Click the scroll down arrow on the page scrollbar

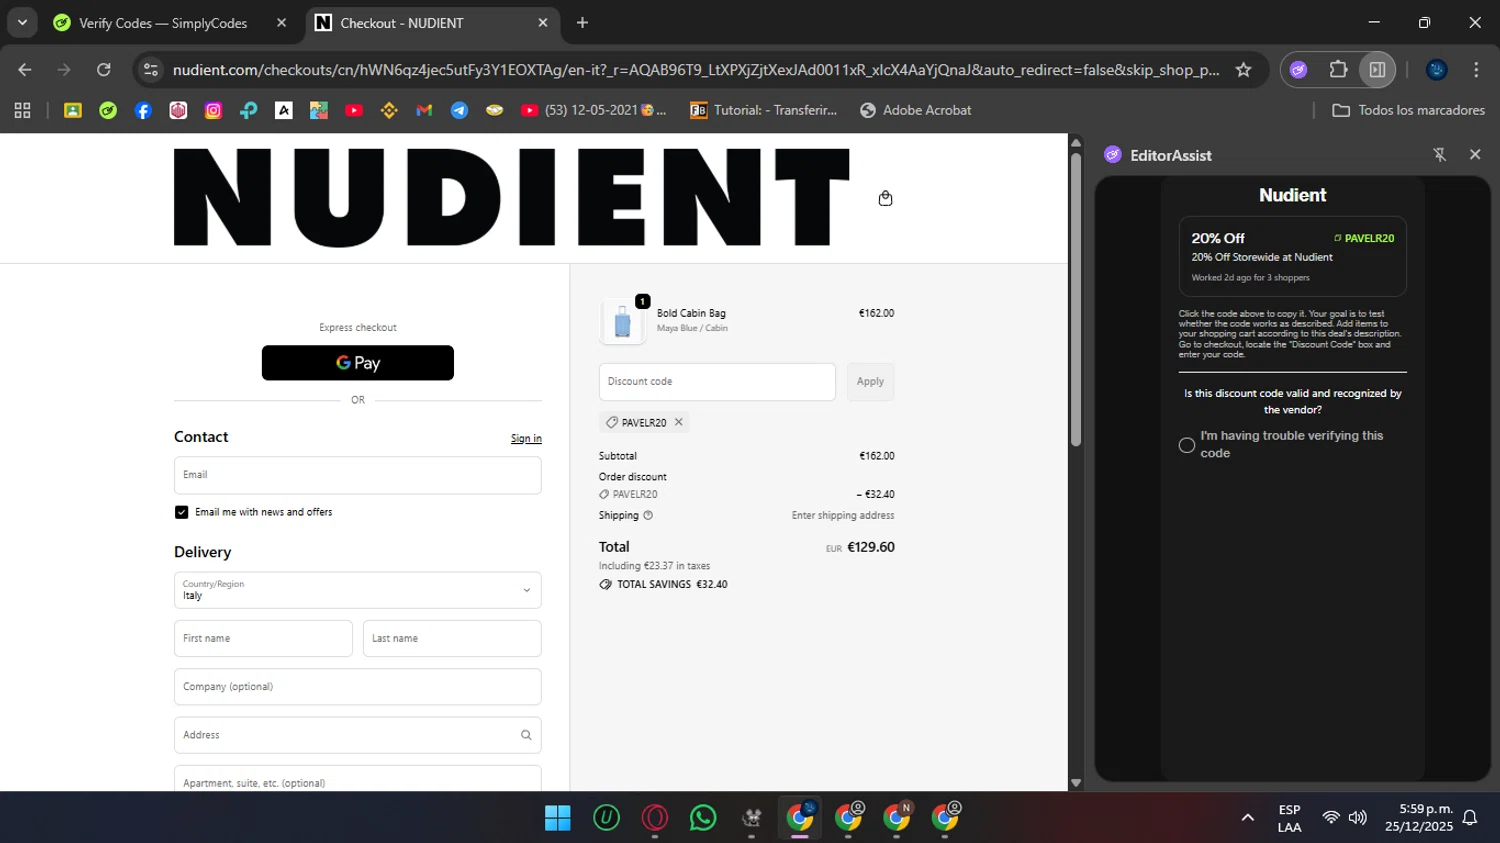pos(1076,783)
